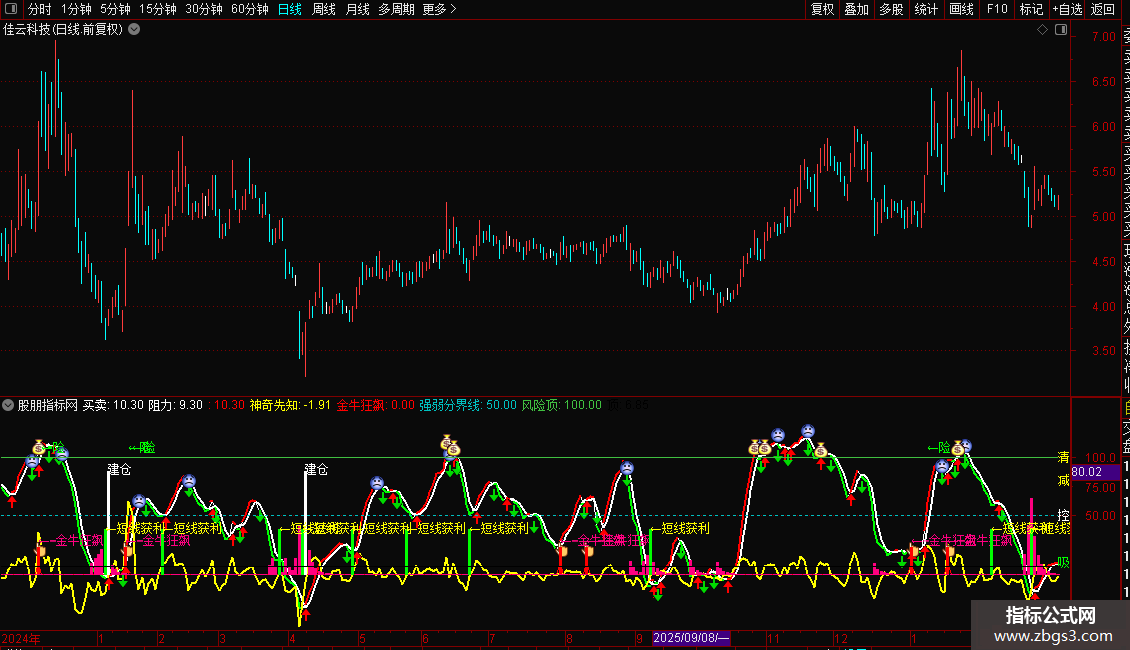
Task: Click the 阻力: 9.30 value
Action: coord(175,405)
